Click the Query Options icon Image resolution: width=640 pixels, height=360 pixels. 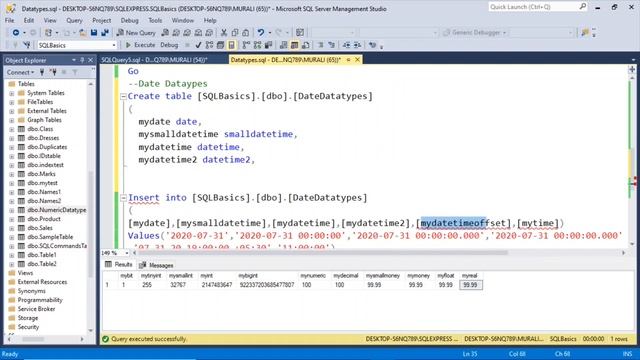(220, 45)
